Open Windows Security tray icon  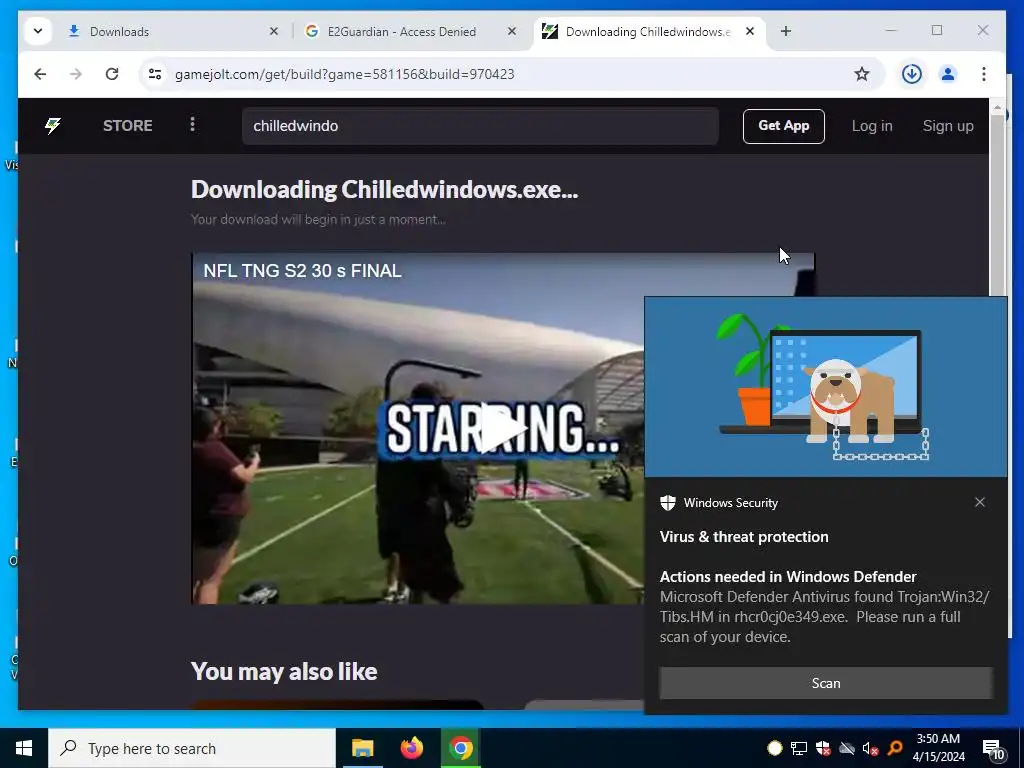pyautogui.click(x=823, y=748)
